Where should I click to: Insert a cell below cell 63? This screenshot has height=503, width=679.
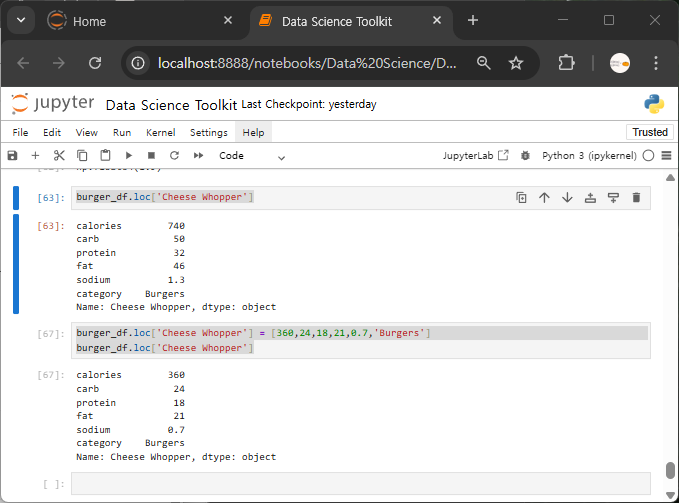(613, 198)
